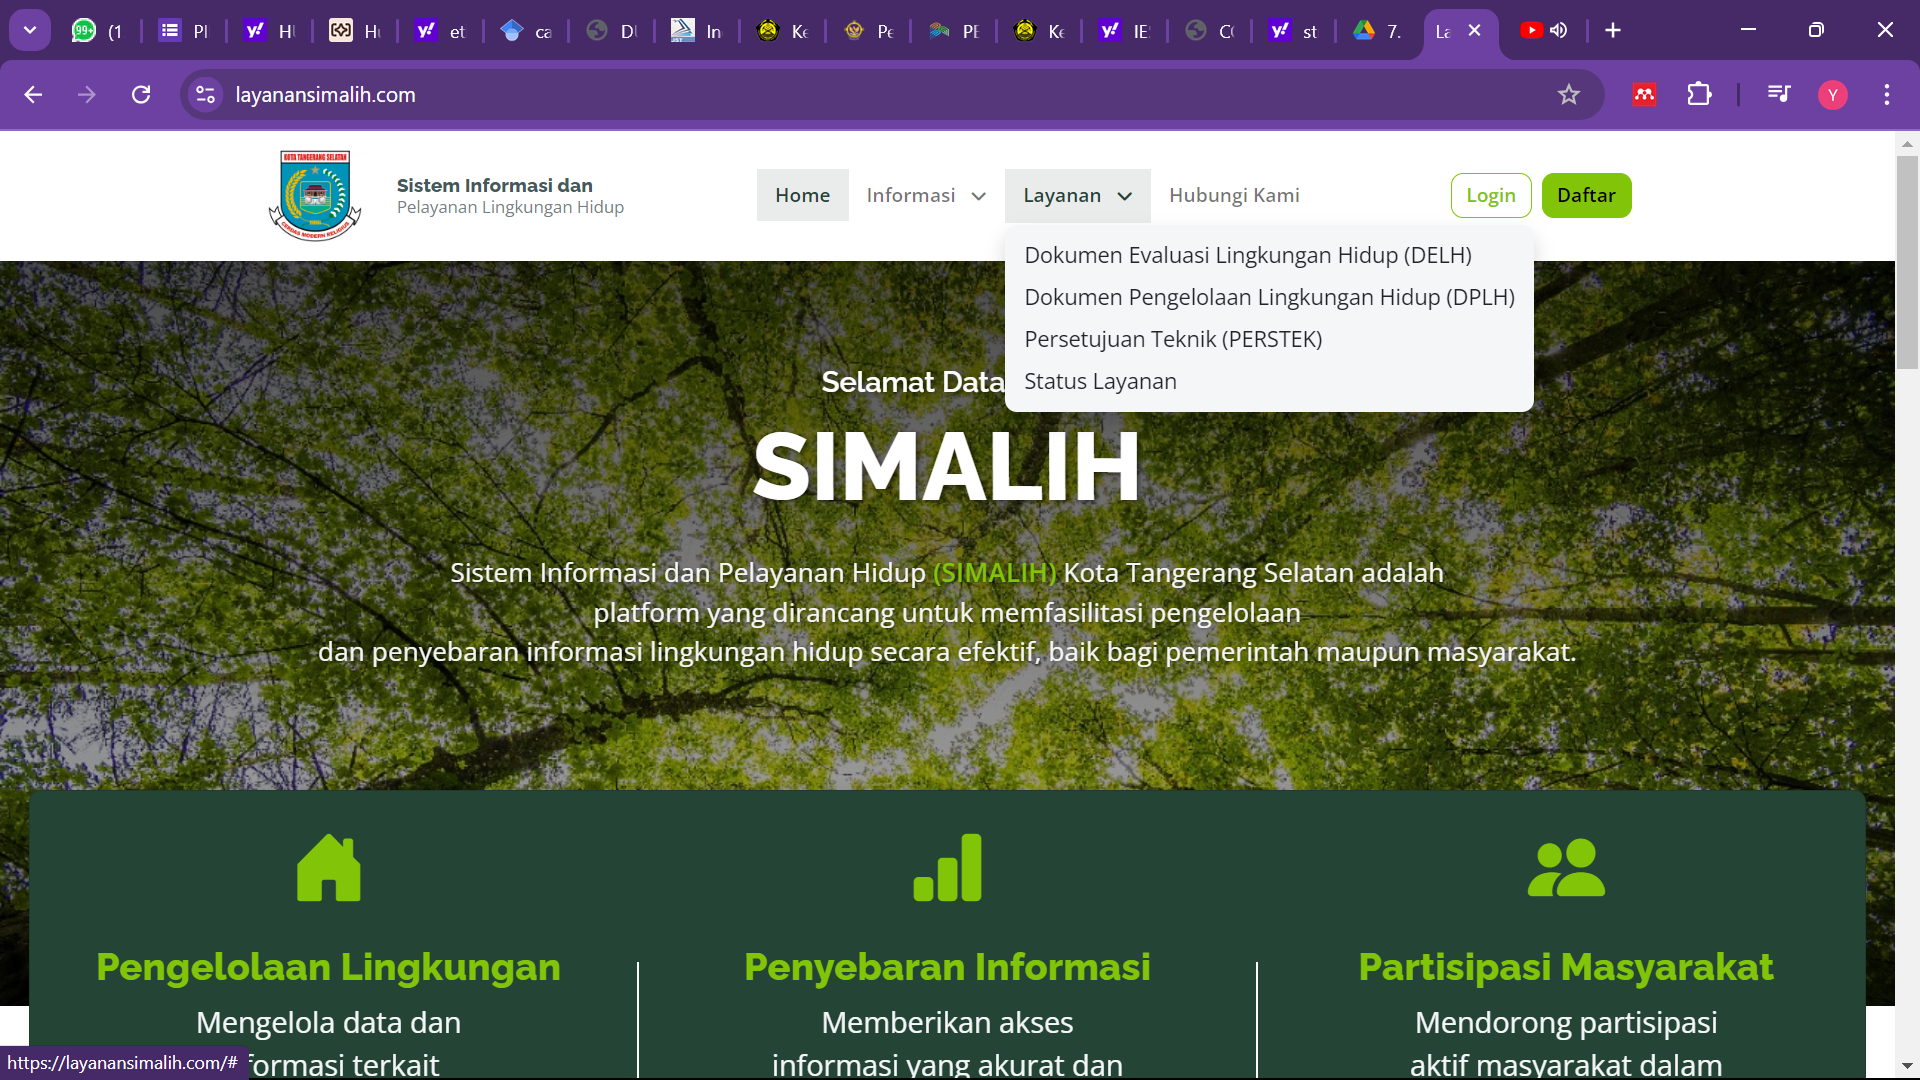Screen dimensions: 1920x1080
Task: Open the browser Extensions puzzle icon
Action: click(1699, 94)
